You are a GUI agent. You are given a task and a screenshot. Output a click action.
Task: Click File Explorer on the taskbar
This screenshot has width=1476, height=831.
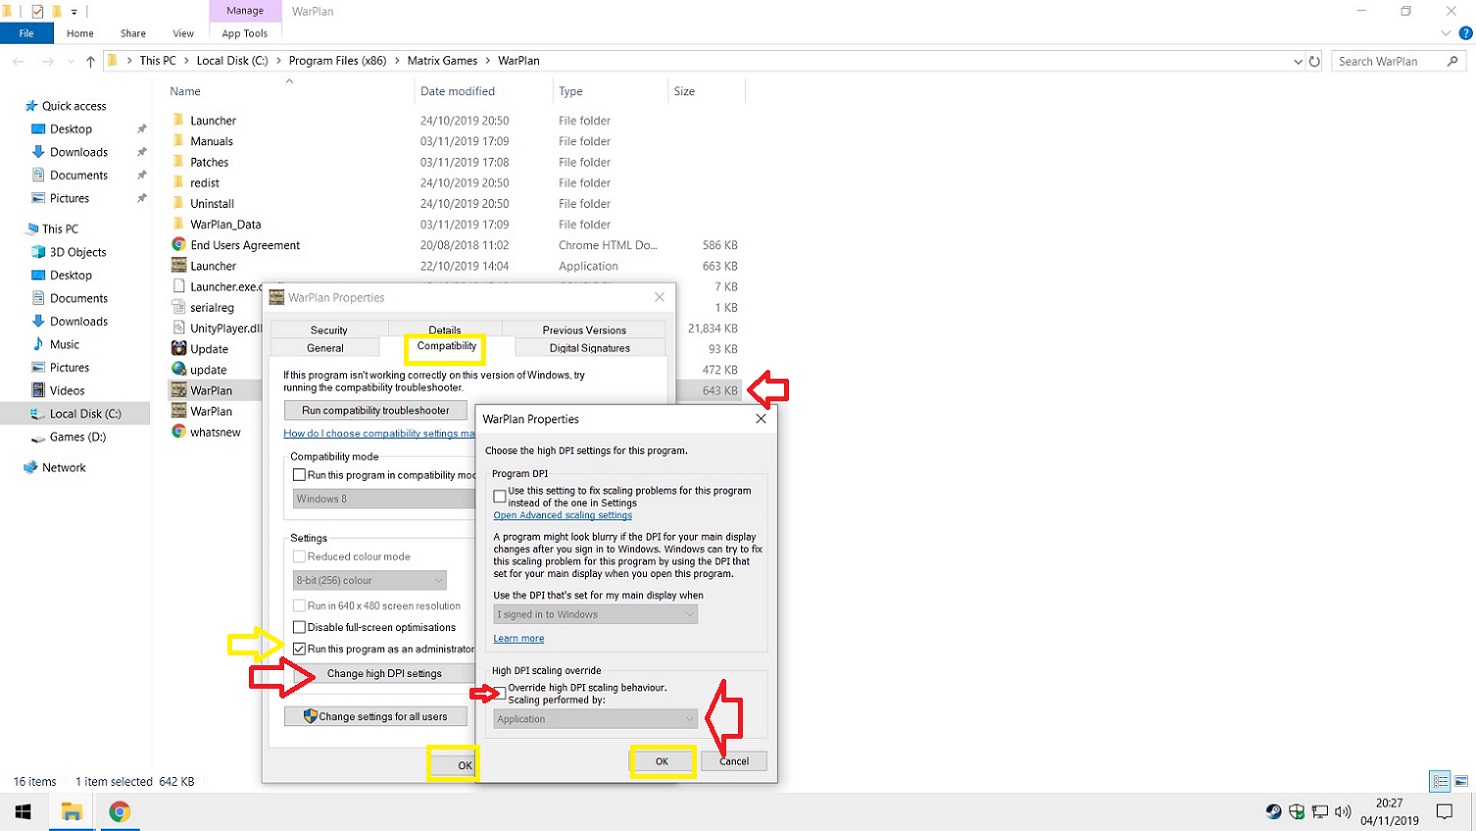coord(71,811)
